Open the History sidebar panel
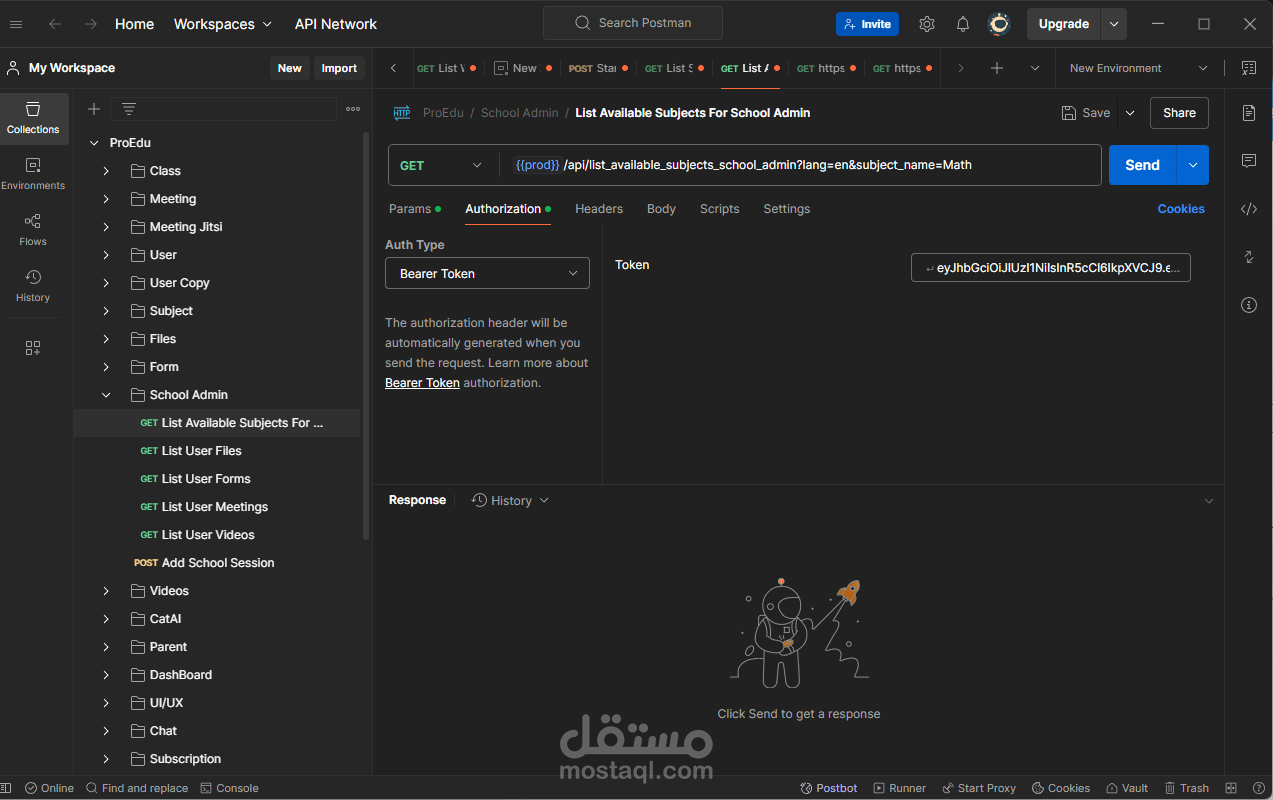Viewport: 1273px width, 800px height. click(33, 286)
